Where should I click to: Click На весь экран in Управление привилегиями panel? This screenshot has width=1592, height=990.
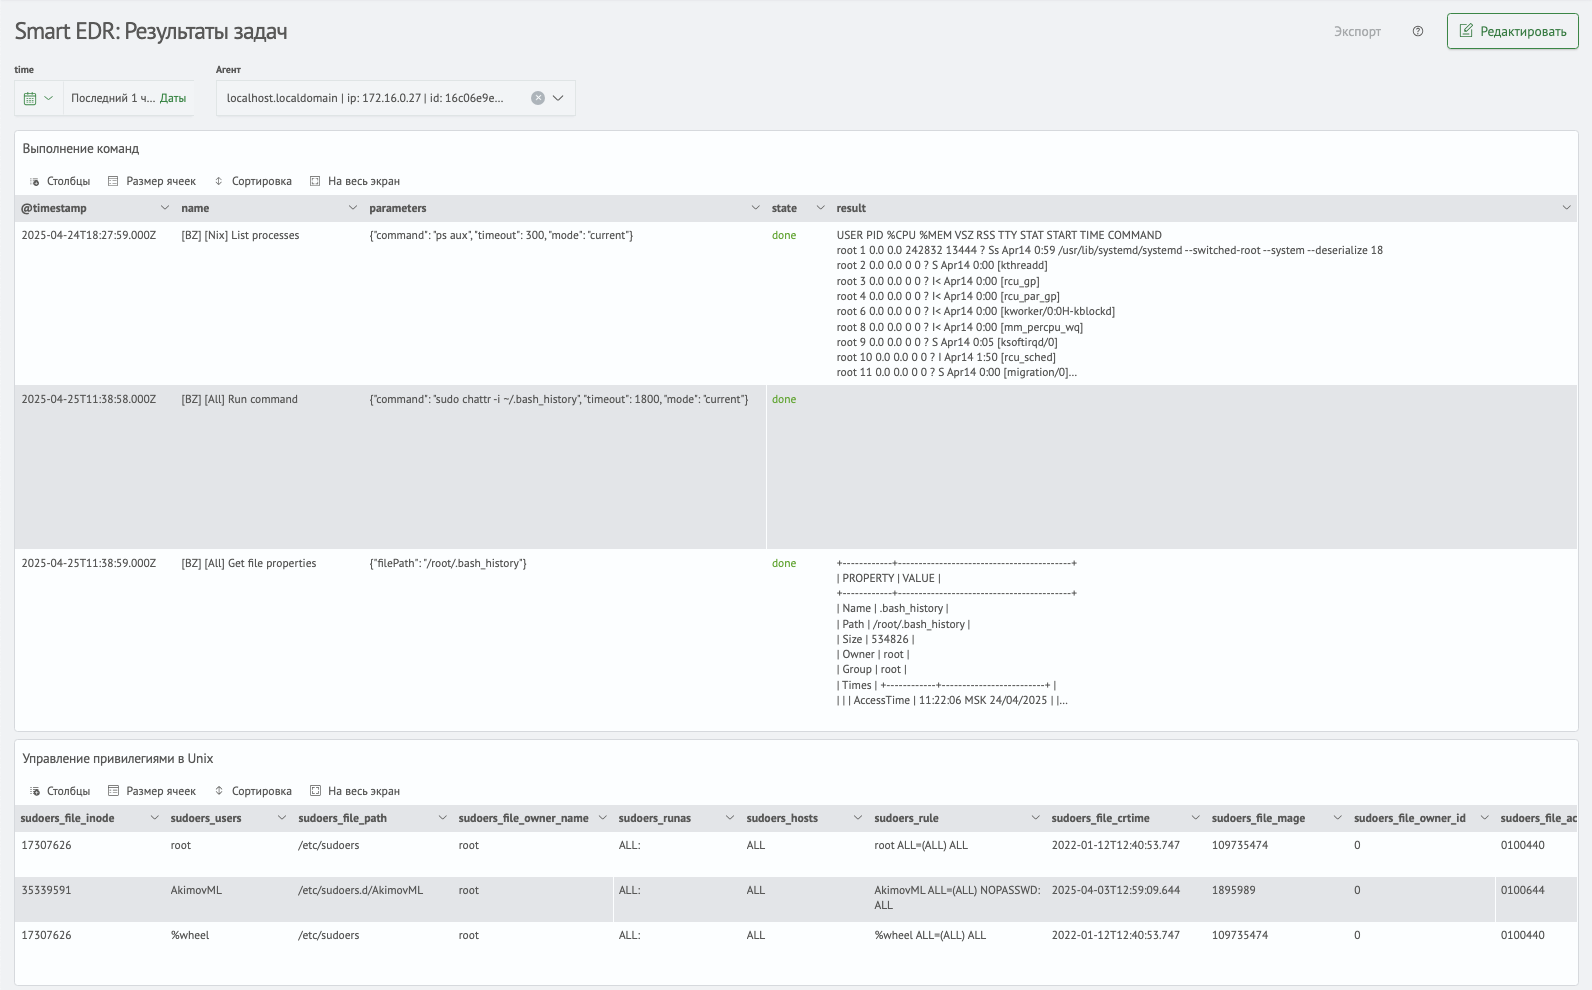pyautogui.click(x=355, y=791)
